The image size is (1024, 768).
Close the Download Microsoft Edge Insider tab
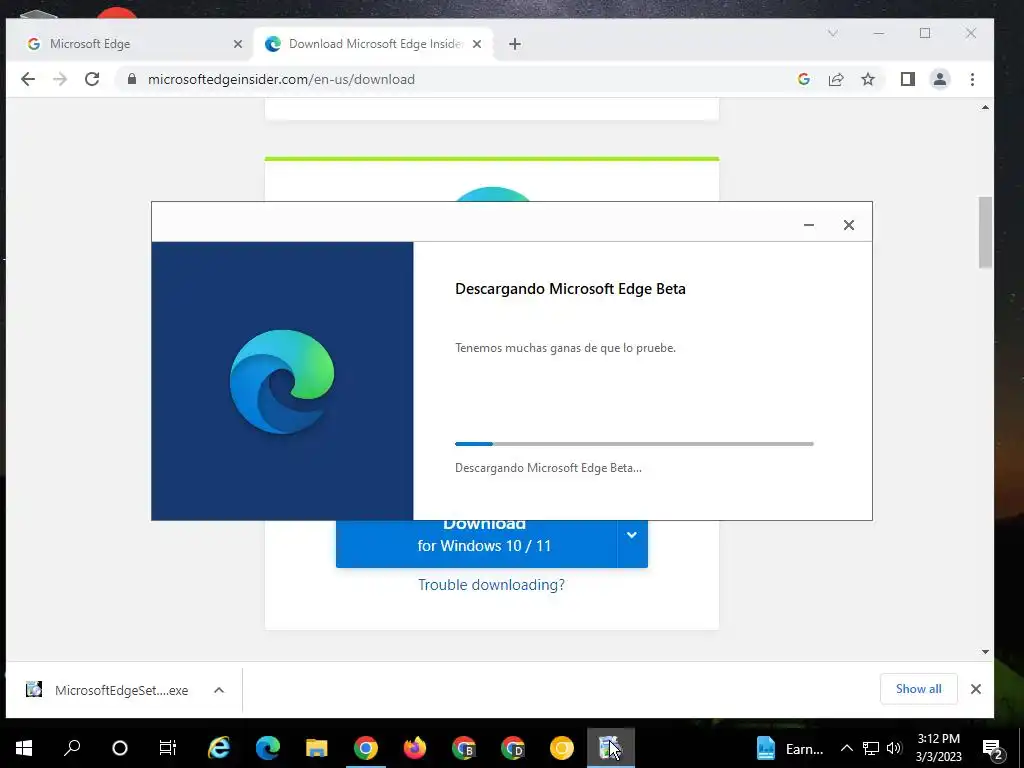click(477, 44)
